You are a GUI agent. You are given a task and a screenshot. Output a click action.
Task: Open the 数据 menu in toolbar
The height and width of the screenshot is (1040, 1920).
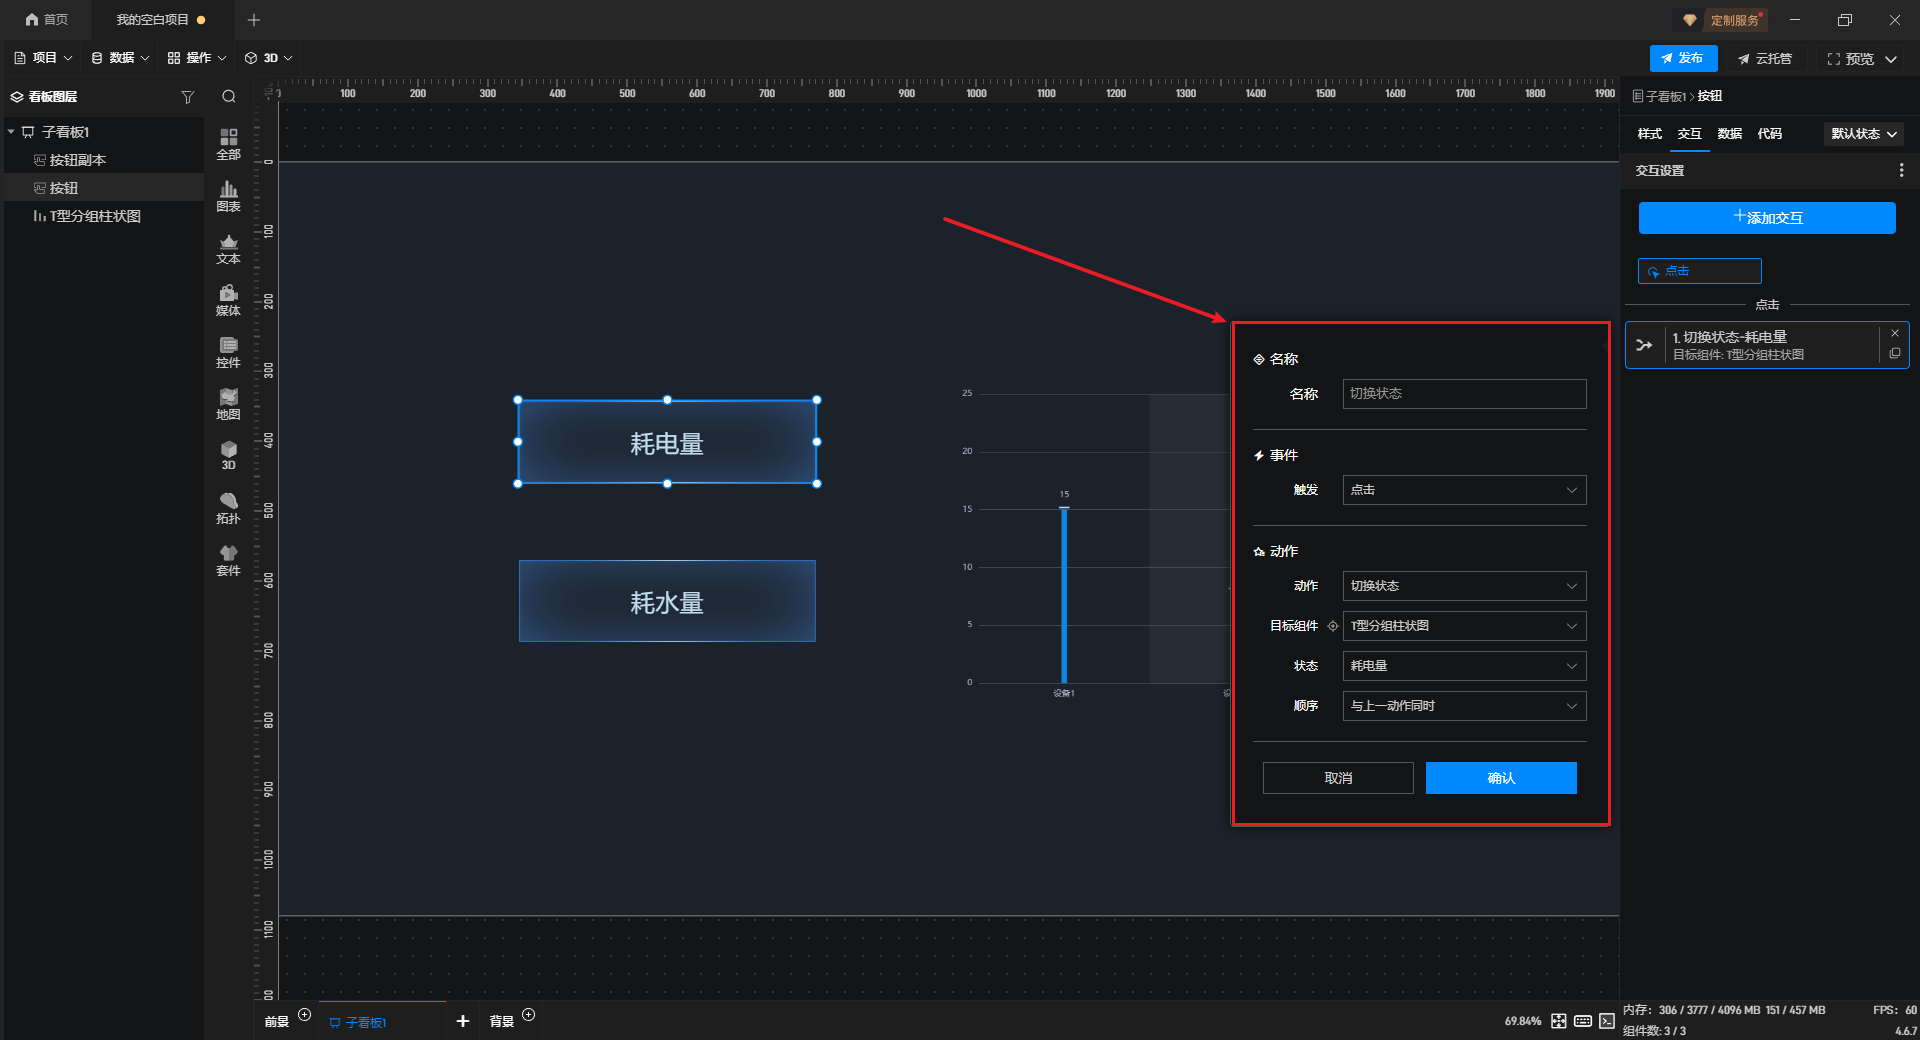(120, 58)
